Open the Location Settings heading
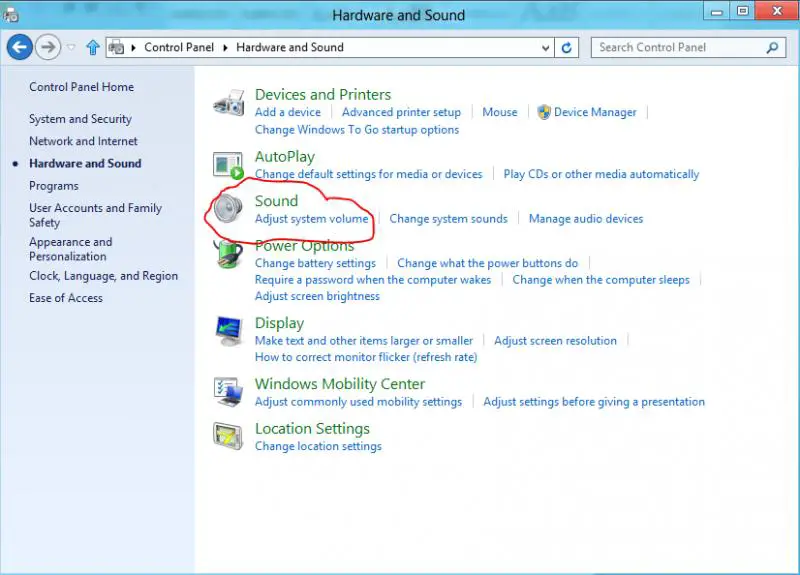 (x=312, y=429)
